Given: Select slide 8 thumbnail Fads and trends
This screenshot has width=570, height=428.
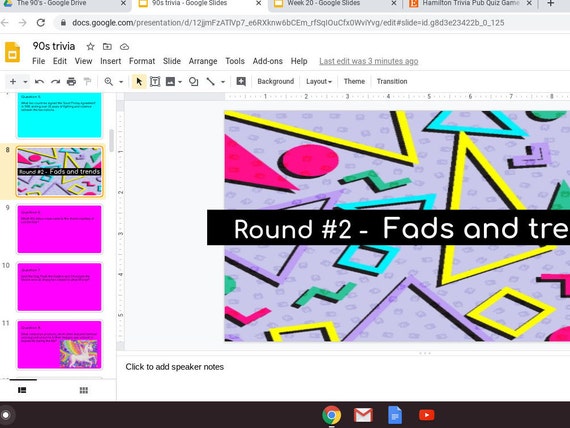Looking at the screenshot, I should (60, 172).
